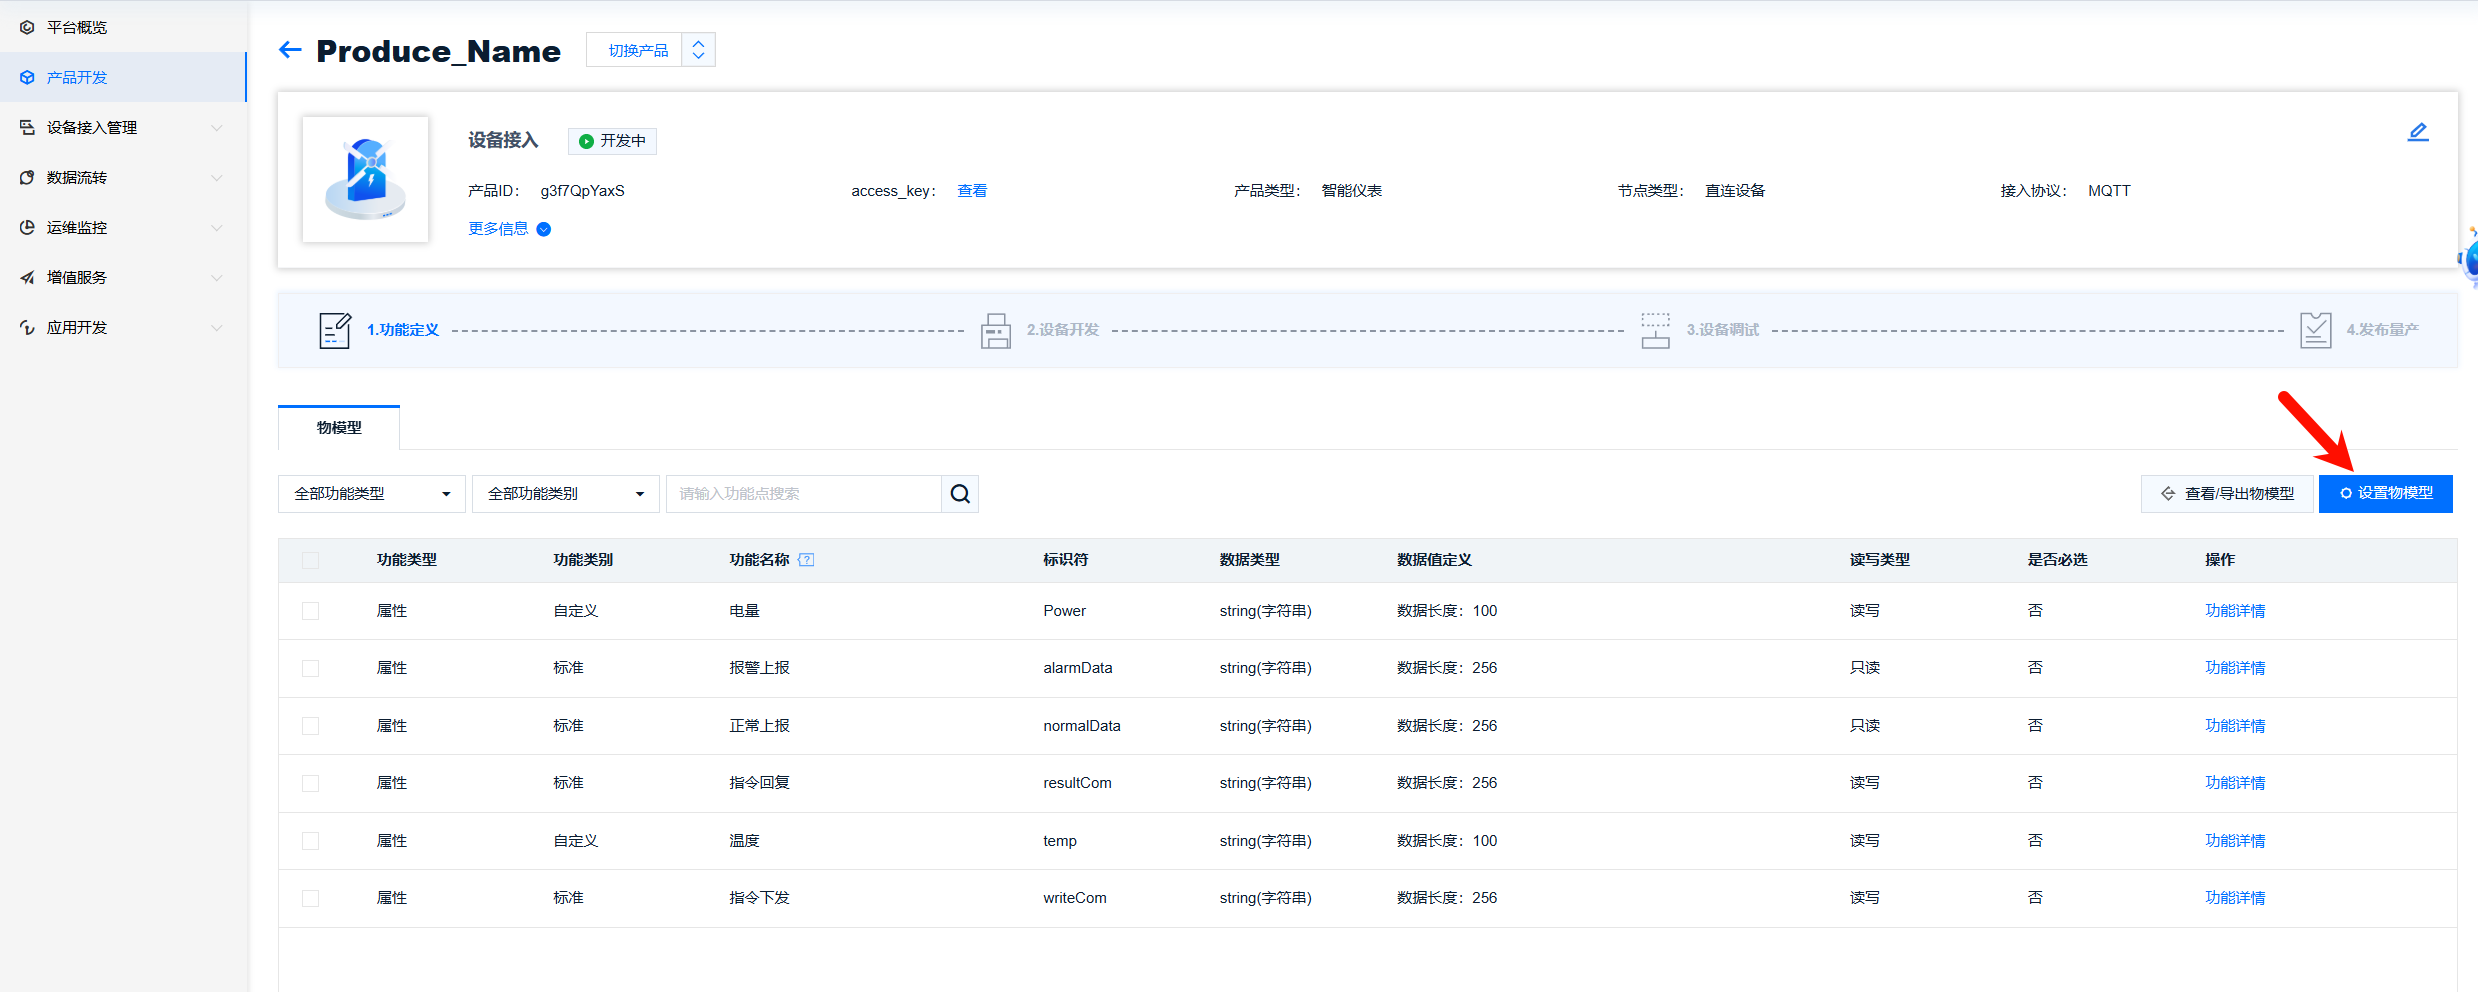Click the search magnifier icon

(960, 494)
